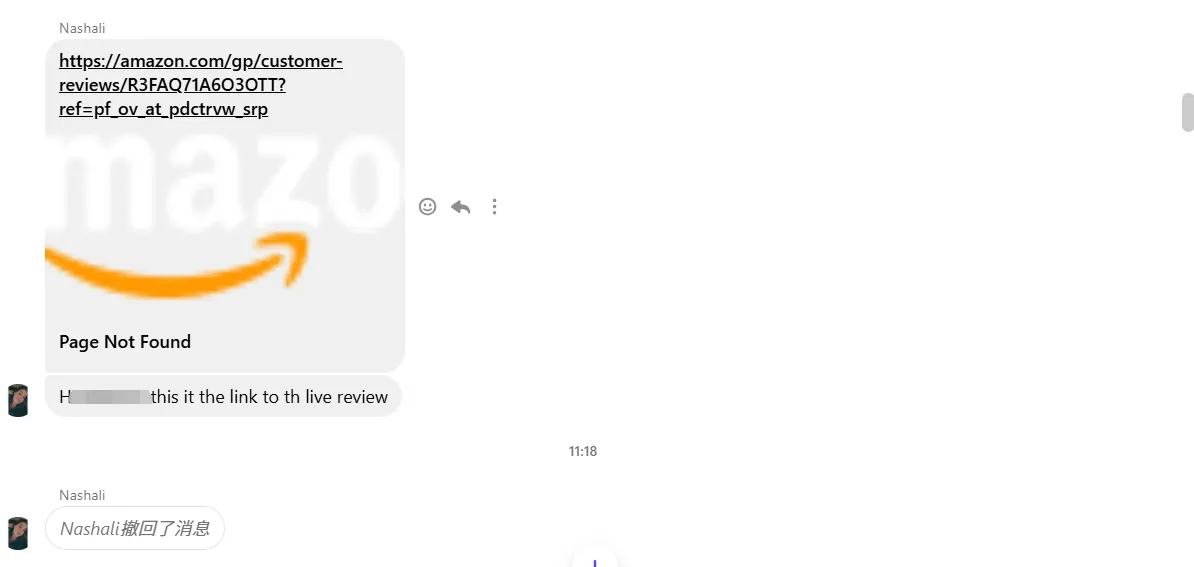The height and width of the screenshot is (567, 1194).
Task: Click avatar beside the recalled message
Action: [x=18, y=533]
